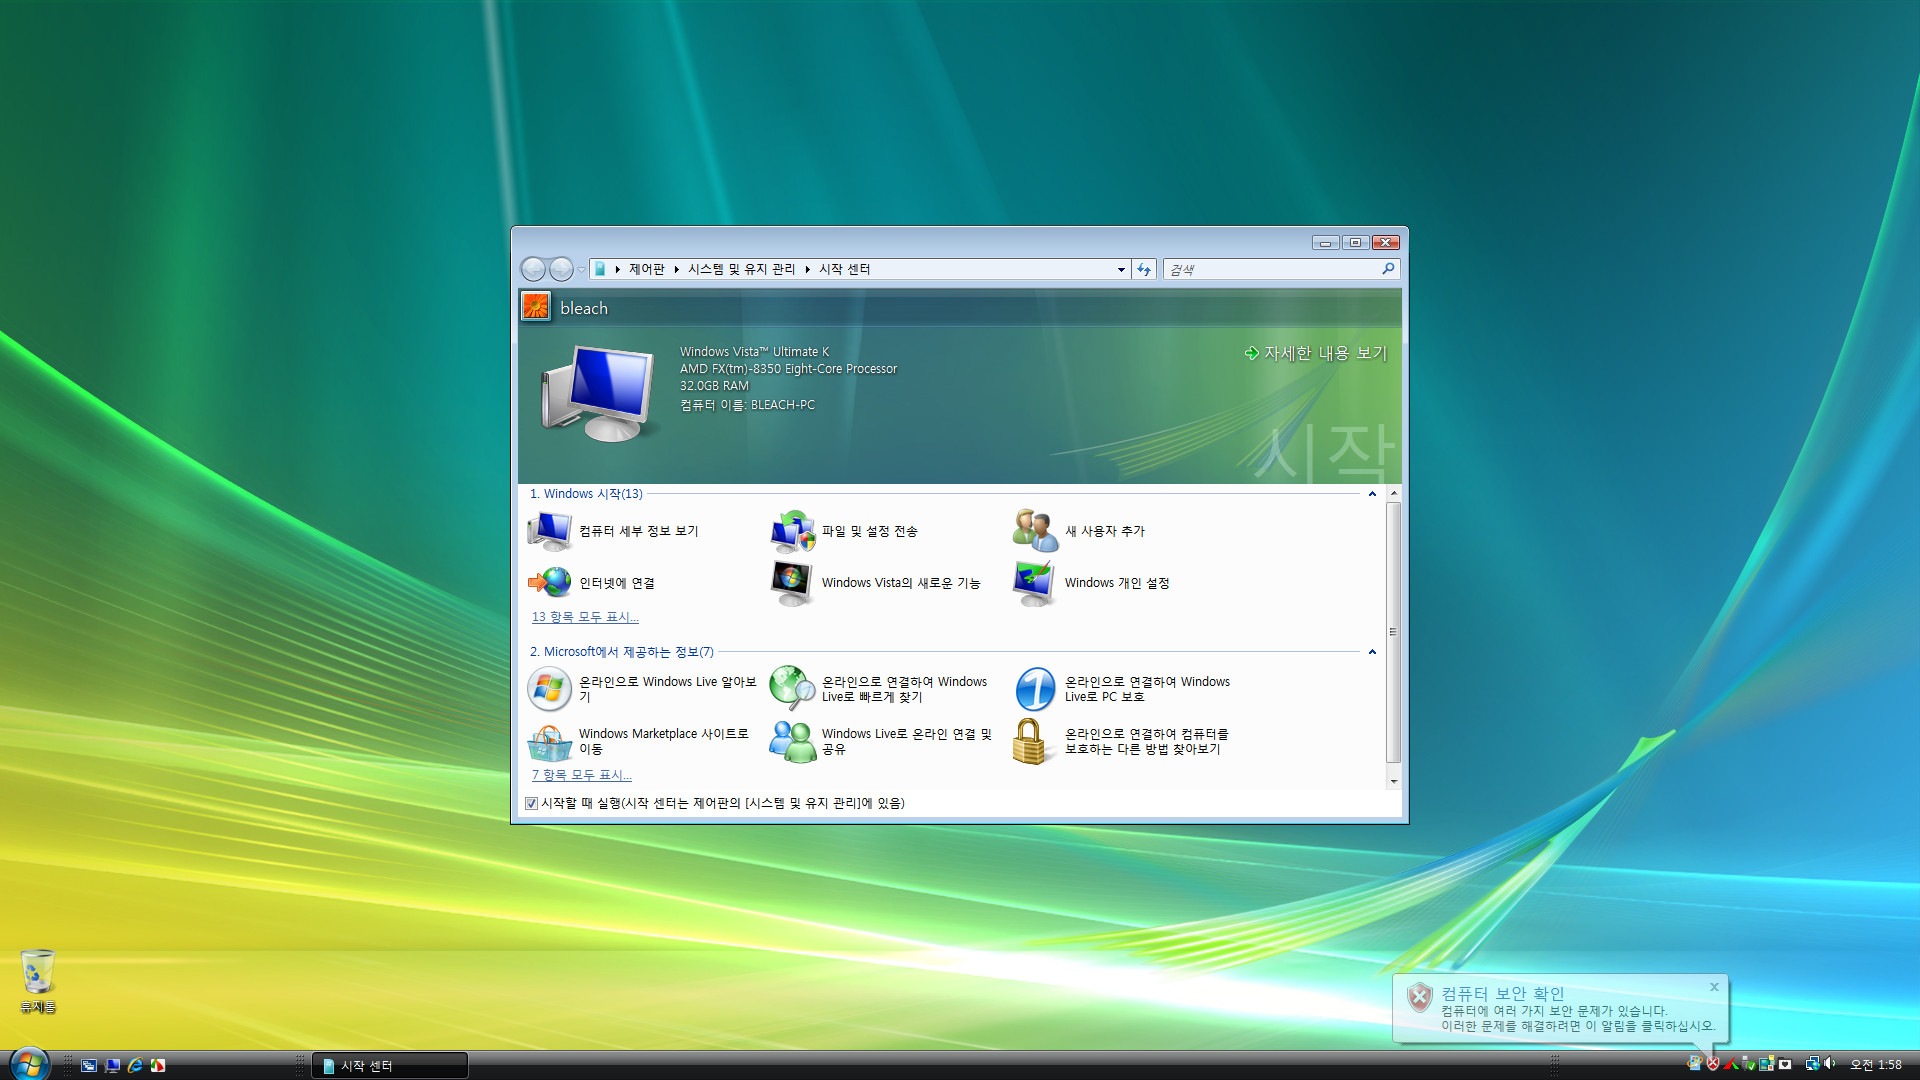Click the network connection tray icon
Viewport: 1920px width, 1080px height.
tap(1812, 1064)
